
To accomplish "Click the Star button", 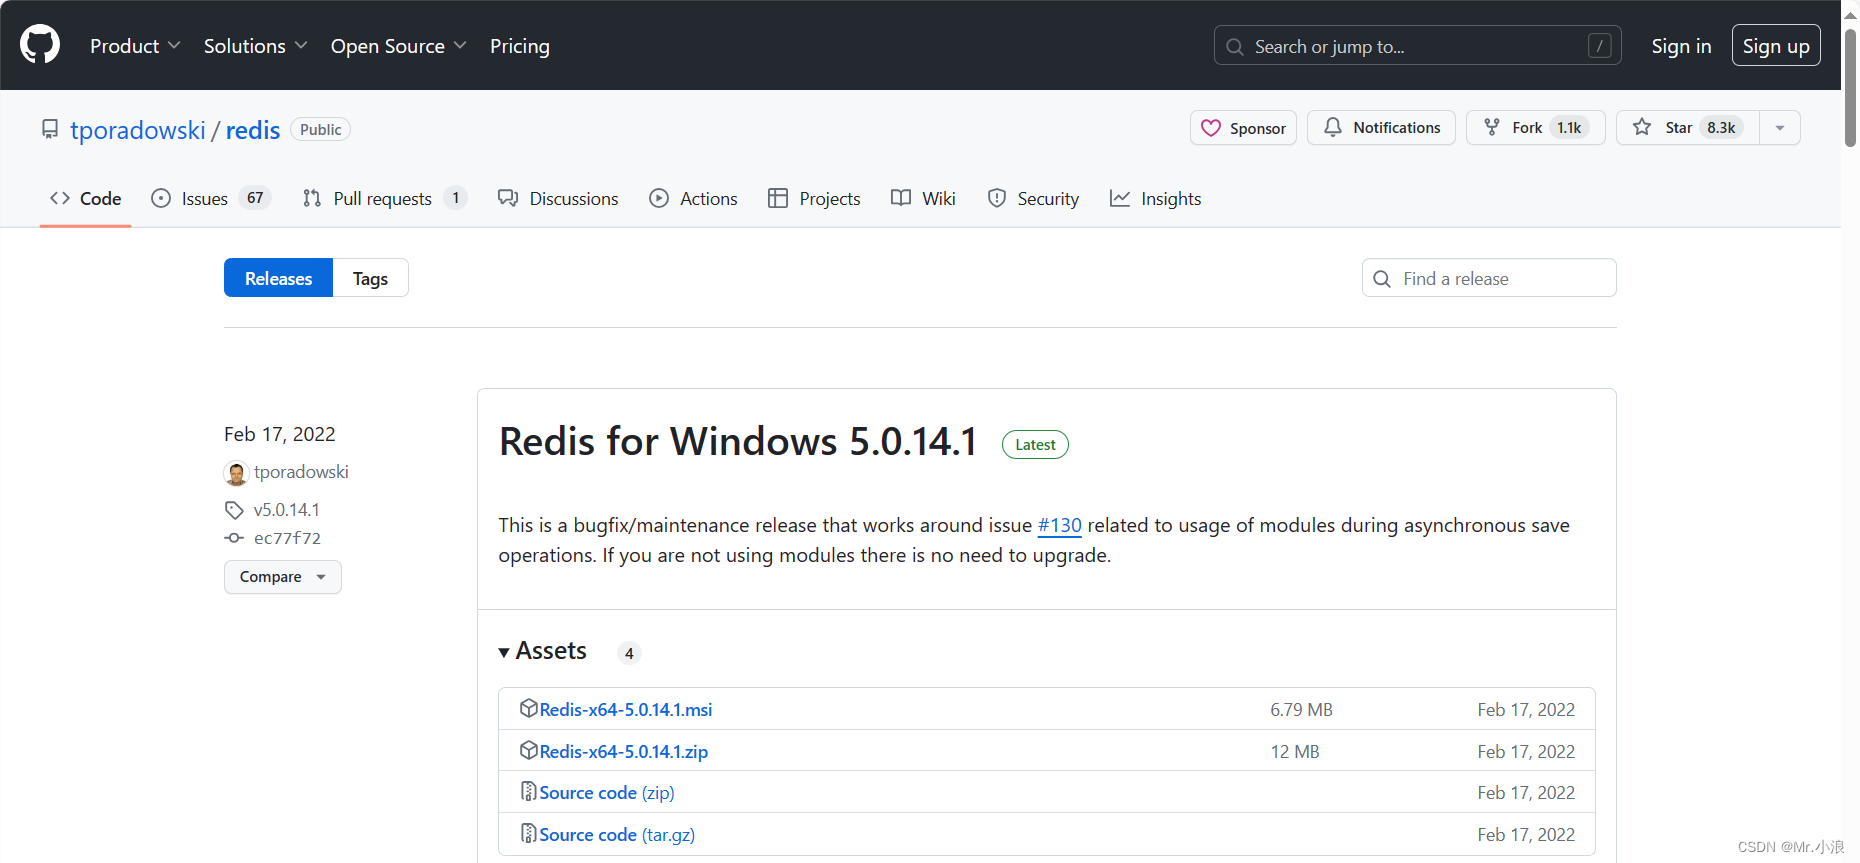I will click(x=1688, y=128).
